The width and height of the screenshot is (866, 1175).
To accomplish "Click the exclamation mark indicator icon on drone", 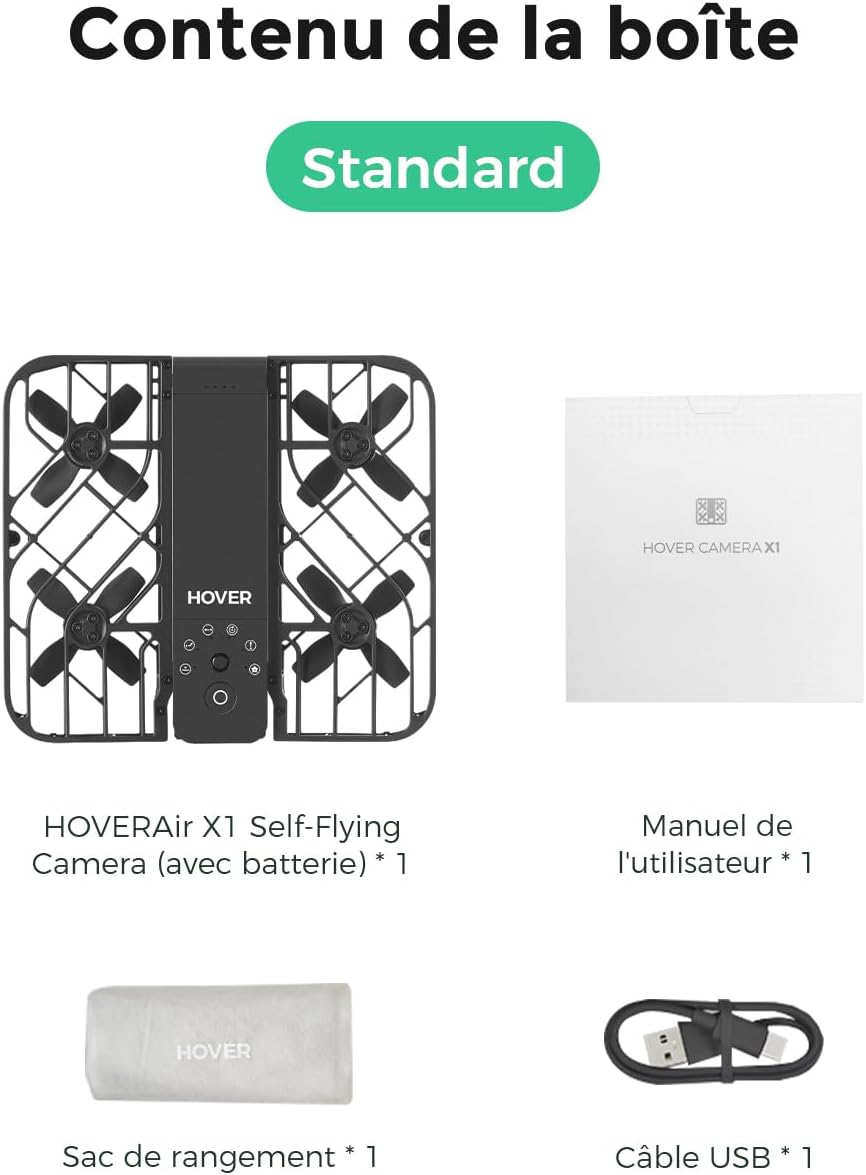I will click(x=250, y=645).
